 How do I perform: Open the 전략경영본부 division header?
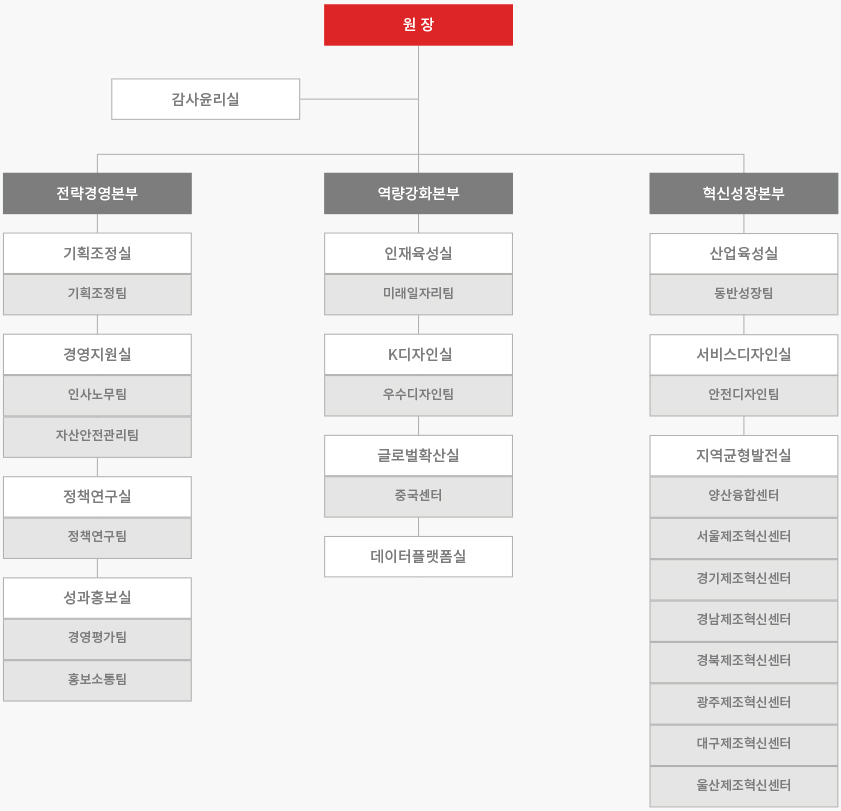pos(97,193)
